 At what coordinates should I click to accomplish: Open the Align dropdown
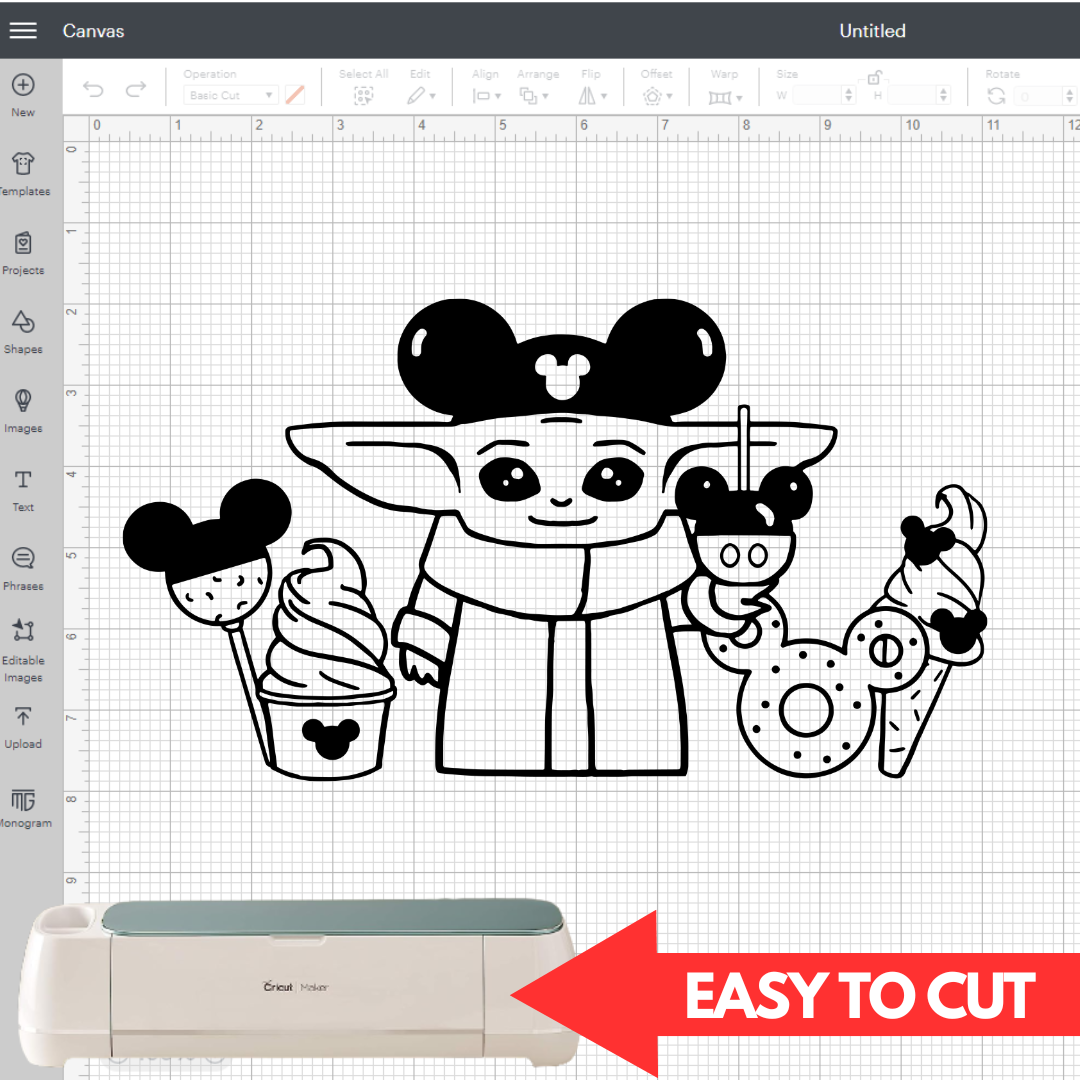486,96
